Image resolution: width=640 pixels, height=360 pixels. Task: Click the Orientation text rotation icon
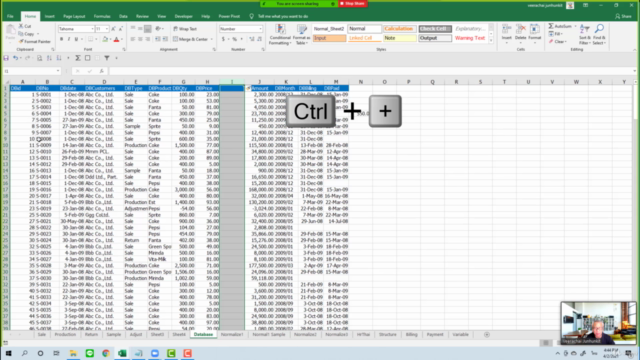158,29
